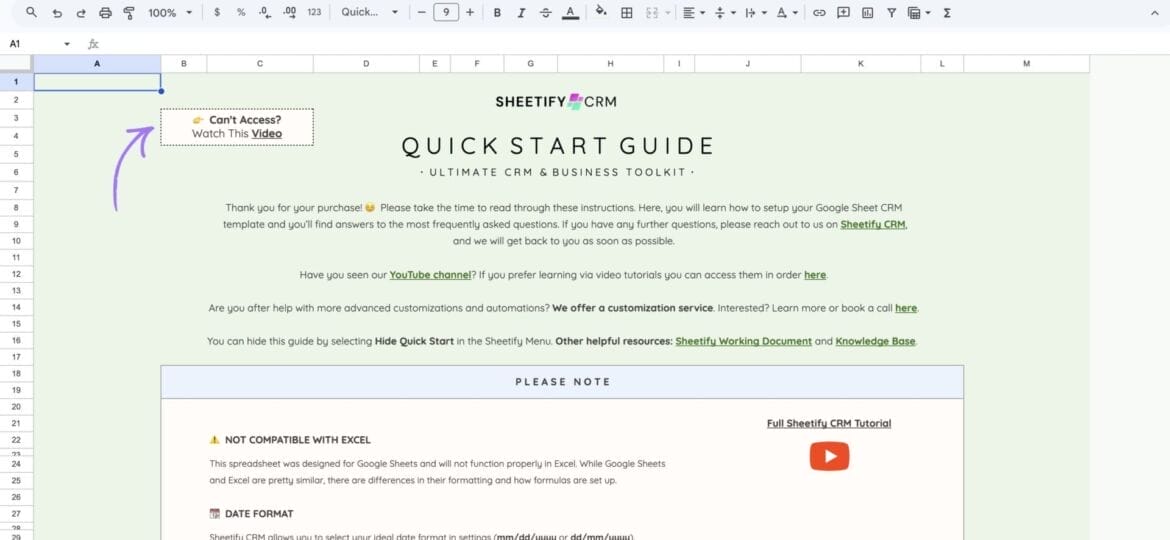Open the filter views dropdown
Viewport: 1170px width, 540px height.
(919, 13)
